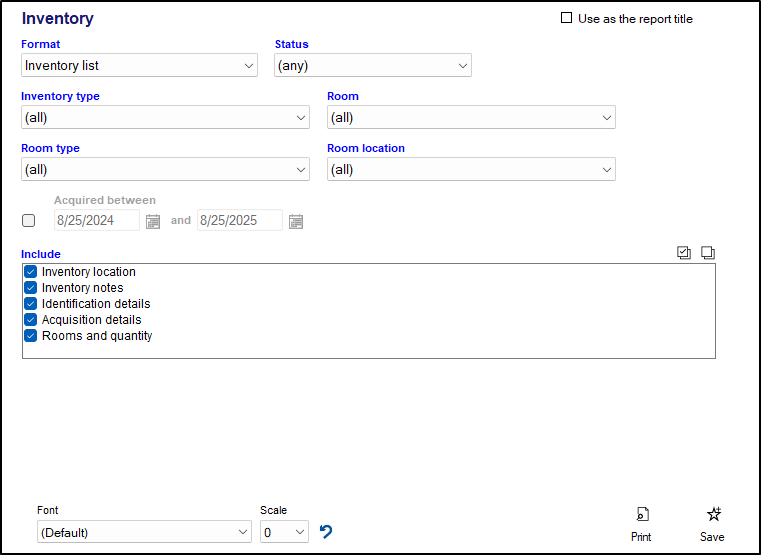Toggle Use as the report title checkbox
Image resolution: width=761 pixels, height=555 pixels.
click(x=567, y=18)
